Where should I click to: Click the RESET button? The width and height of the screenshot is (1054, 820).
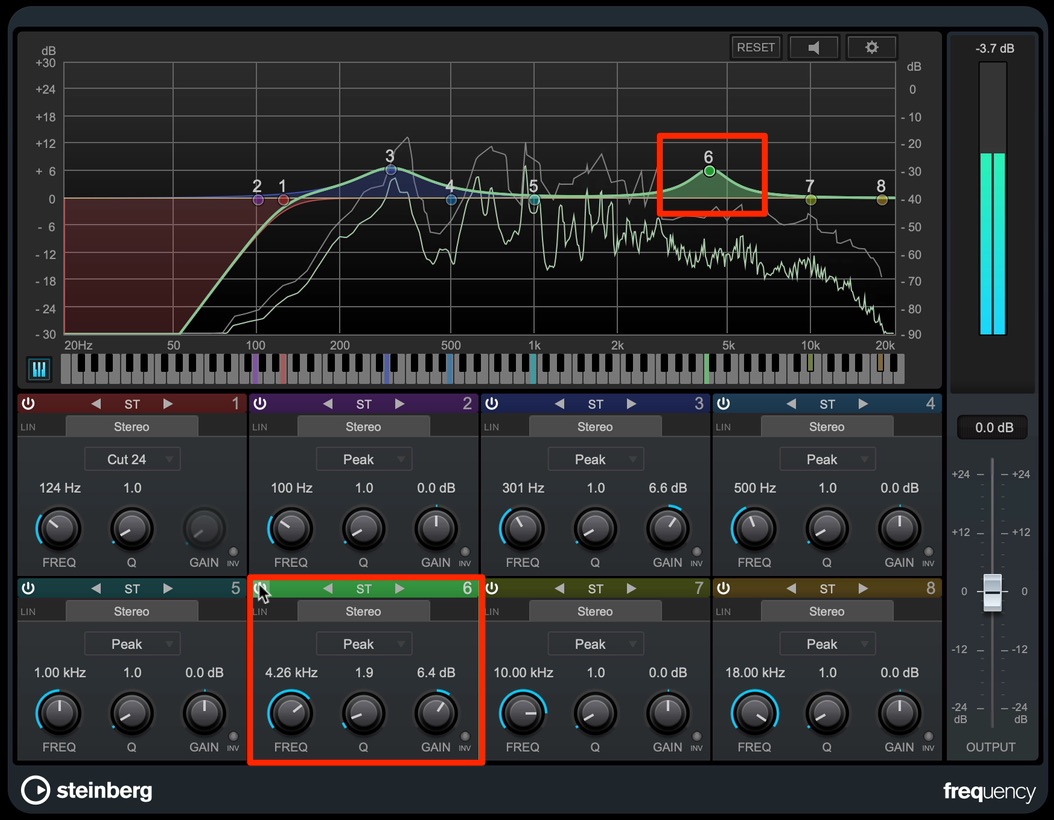pyautogui.click(x=756, y=48)
